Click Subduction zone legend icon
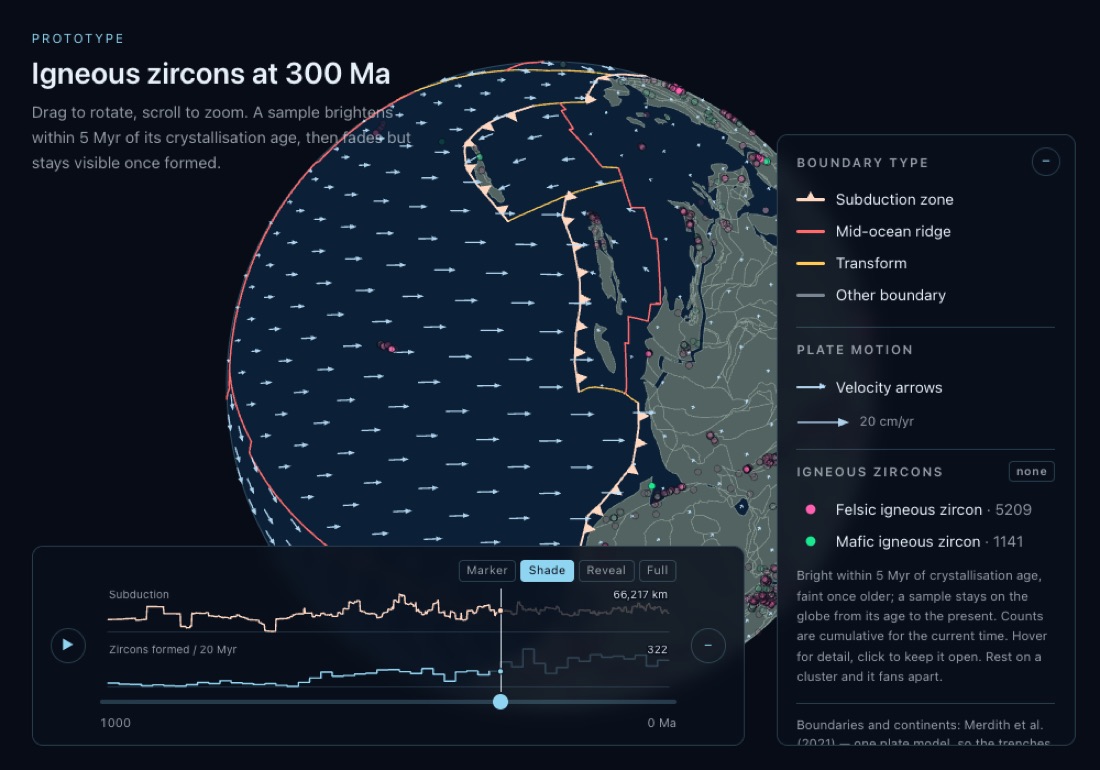 810,198
